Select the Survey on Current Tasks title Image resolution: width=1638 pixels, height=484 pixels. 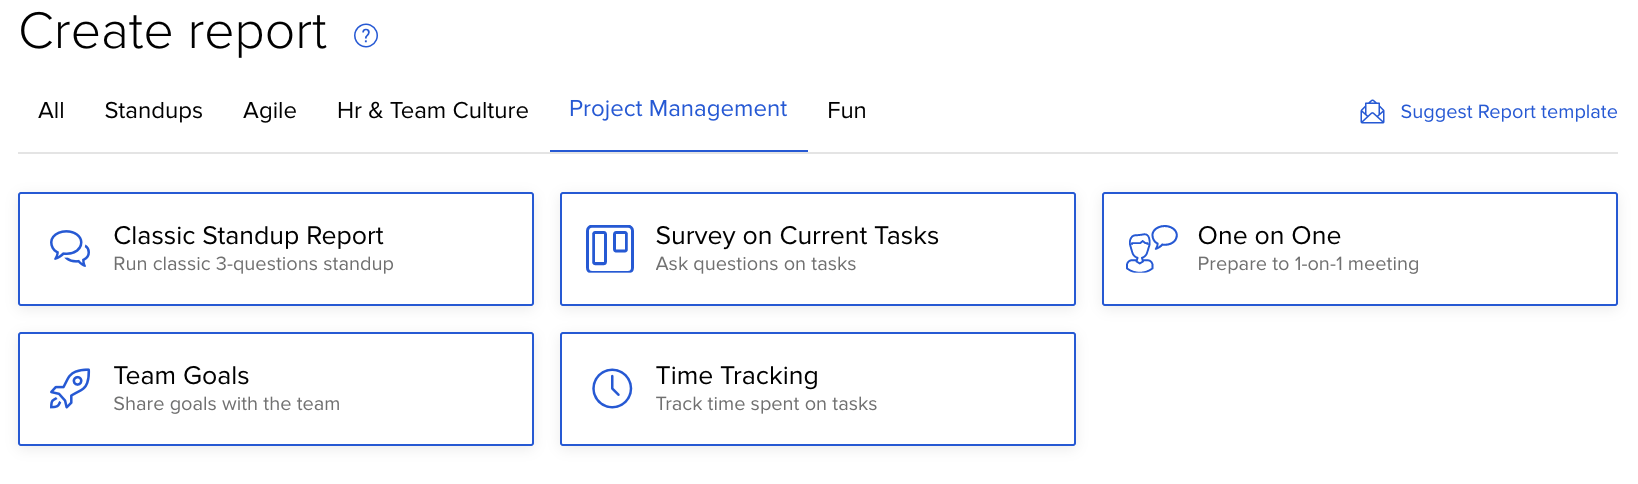click(x=797, y=235)
